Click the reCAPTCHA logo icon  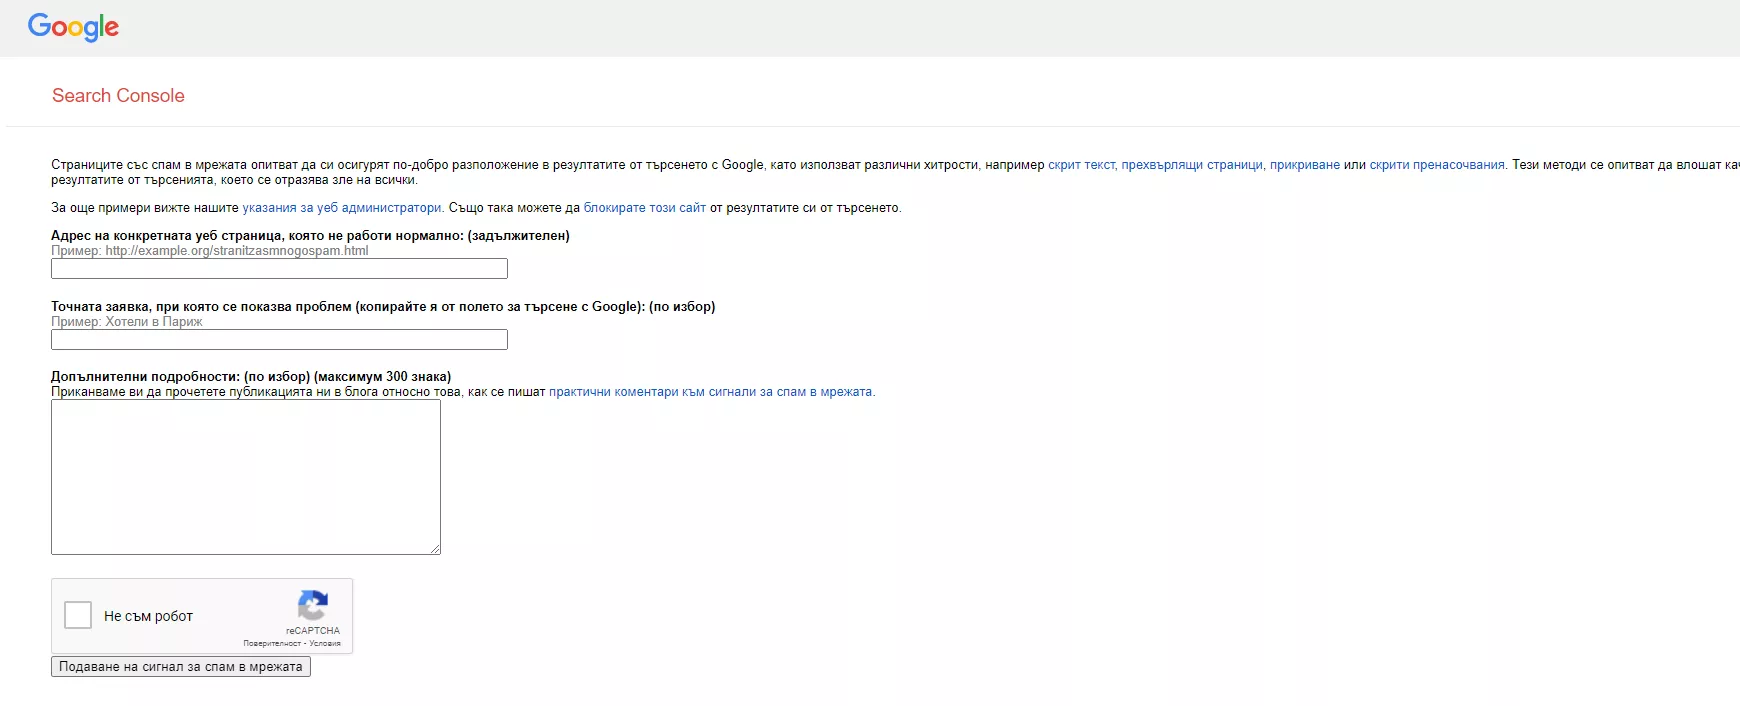(x=313, y=606)
